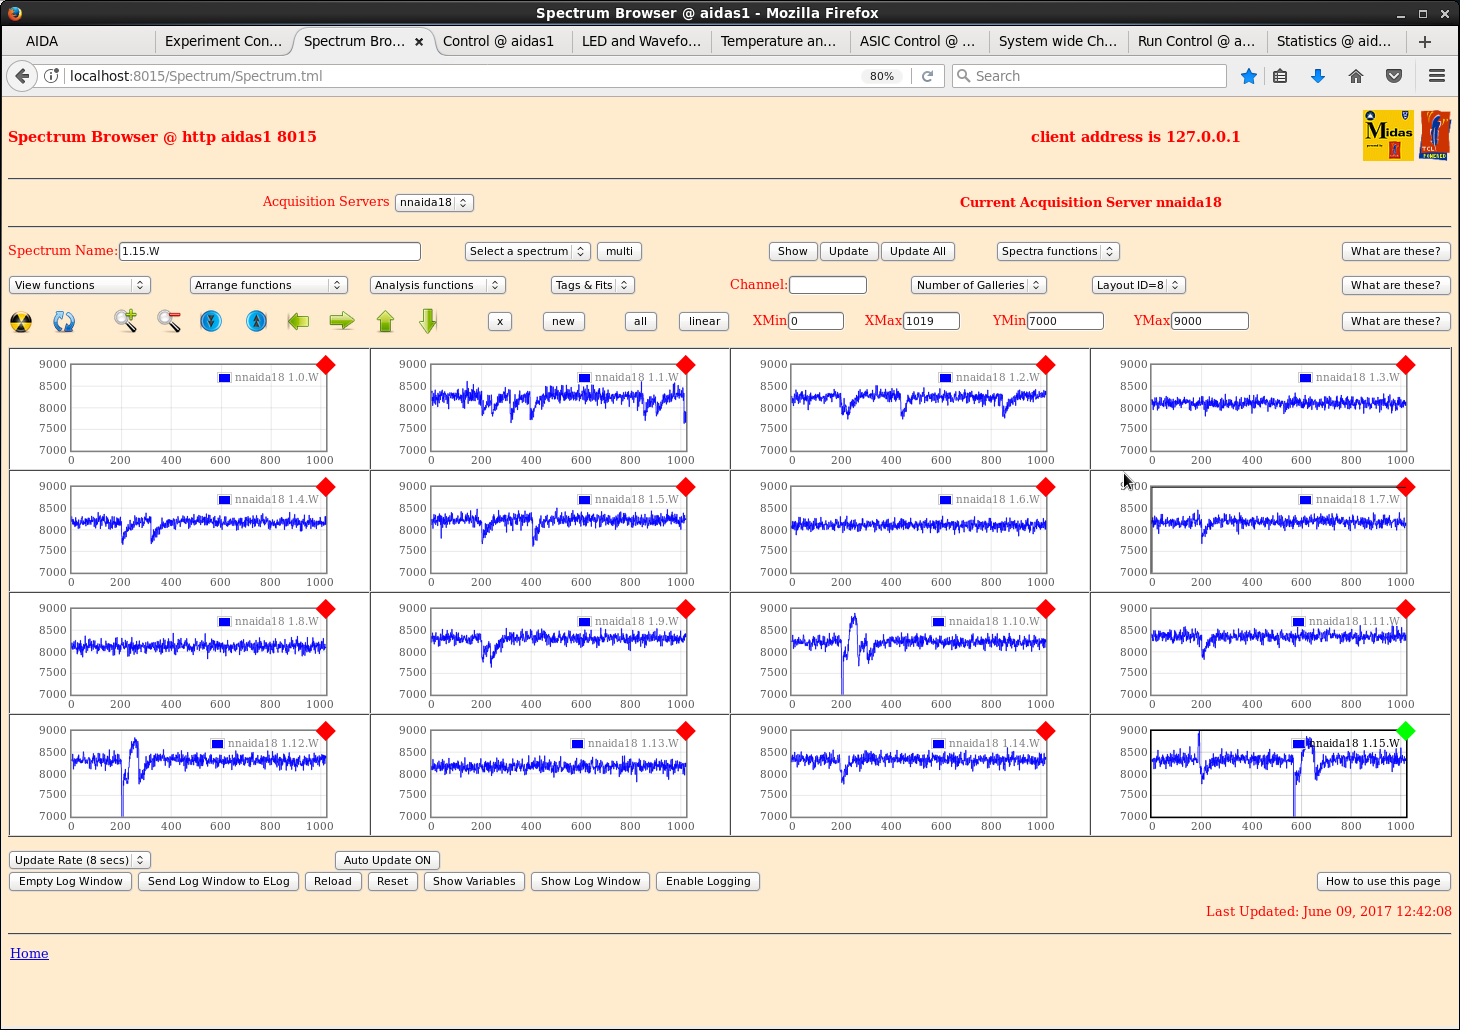
Task: Close the Spectrum Browser tab
Action: pyautogui.click(x=419, y=41)
